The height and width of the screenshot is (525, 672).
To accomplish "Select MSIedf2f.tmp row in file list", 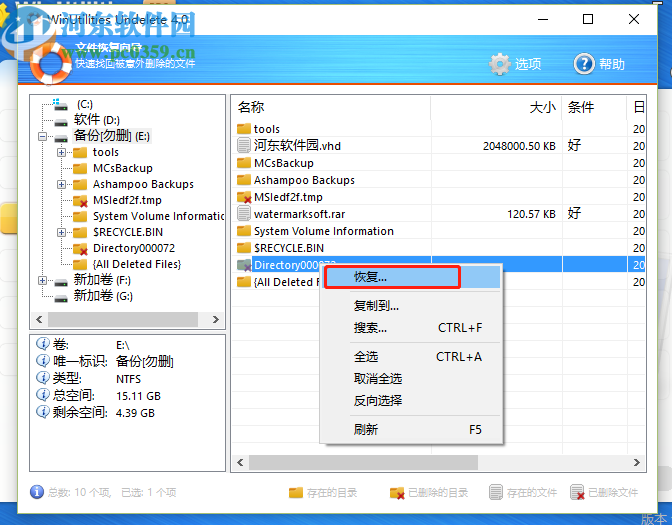I will tap(438, 197).
